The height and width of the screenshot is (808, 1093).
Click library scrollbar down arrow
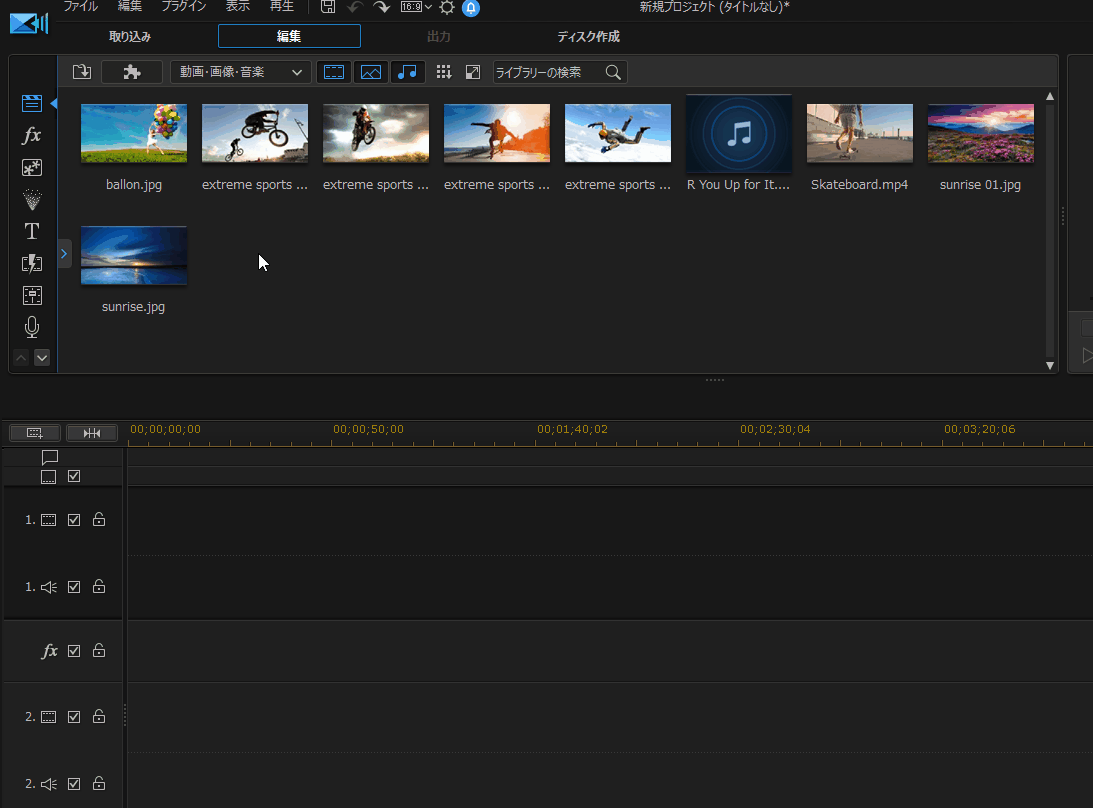tap(1050, 365)
